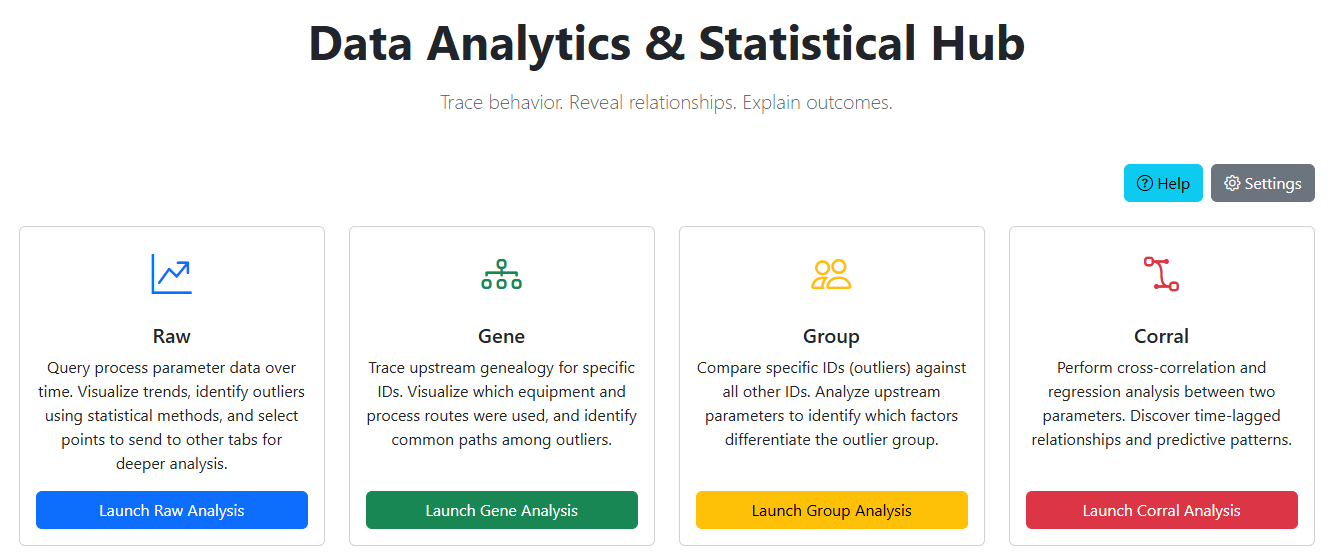Start the Corral Analysis via red button
The image size is (1336, 554).
coord(1162,510)
